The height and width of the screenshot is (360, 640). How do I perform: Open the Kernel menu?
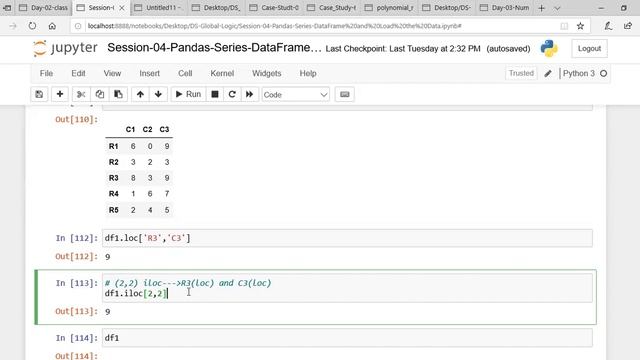coord(222,73)
